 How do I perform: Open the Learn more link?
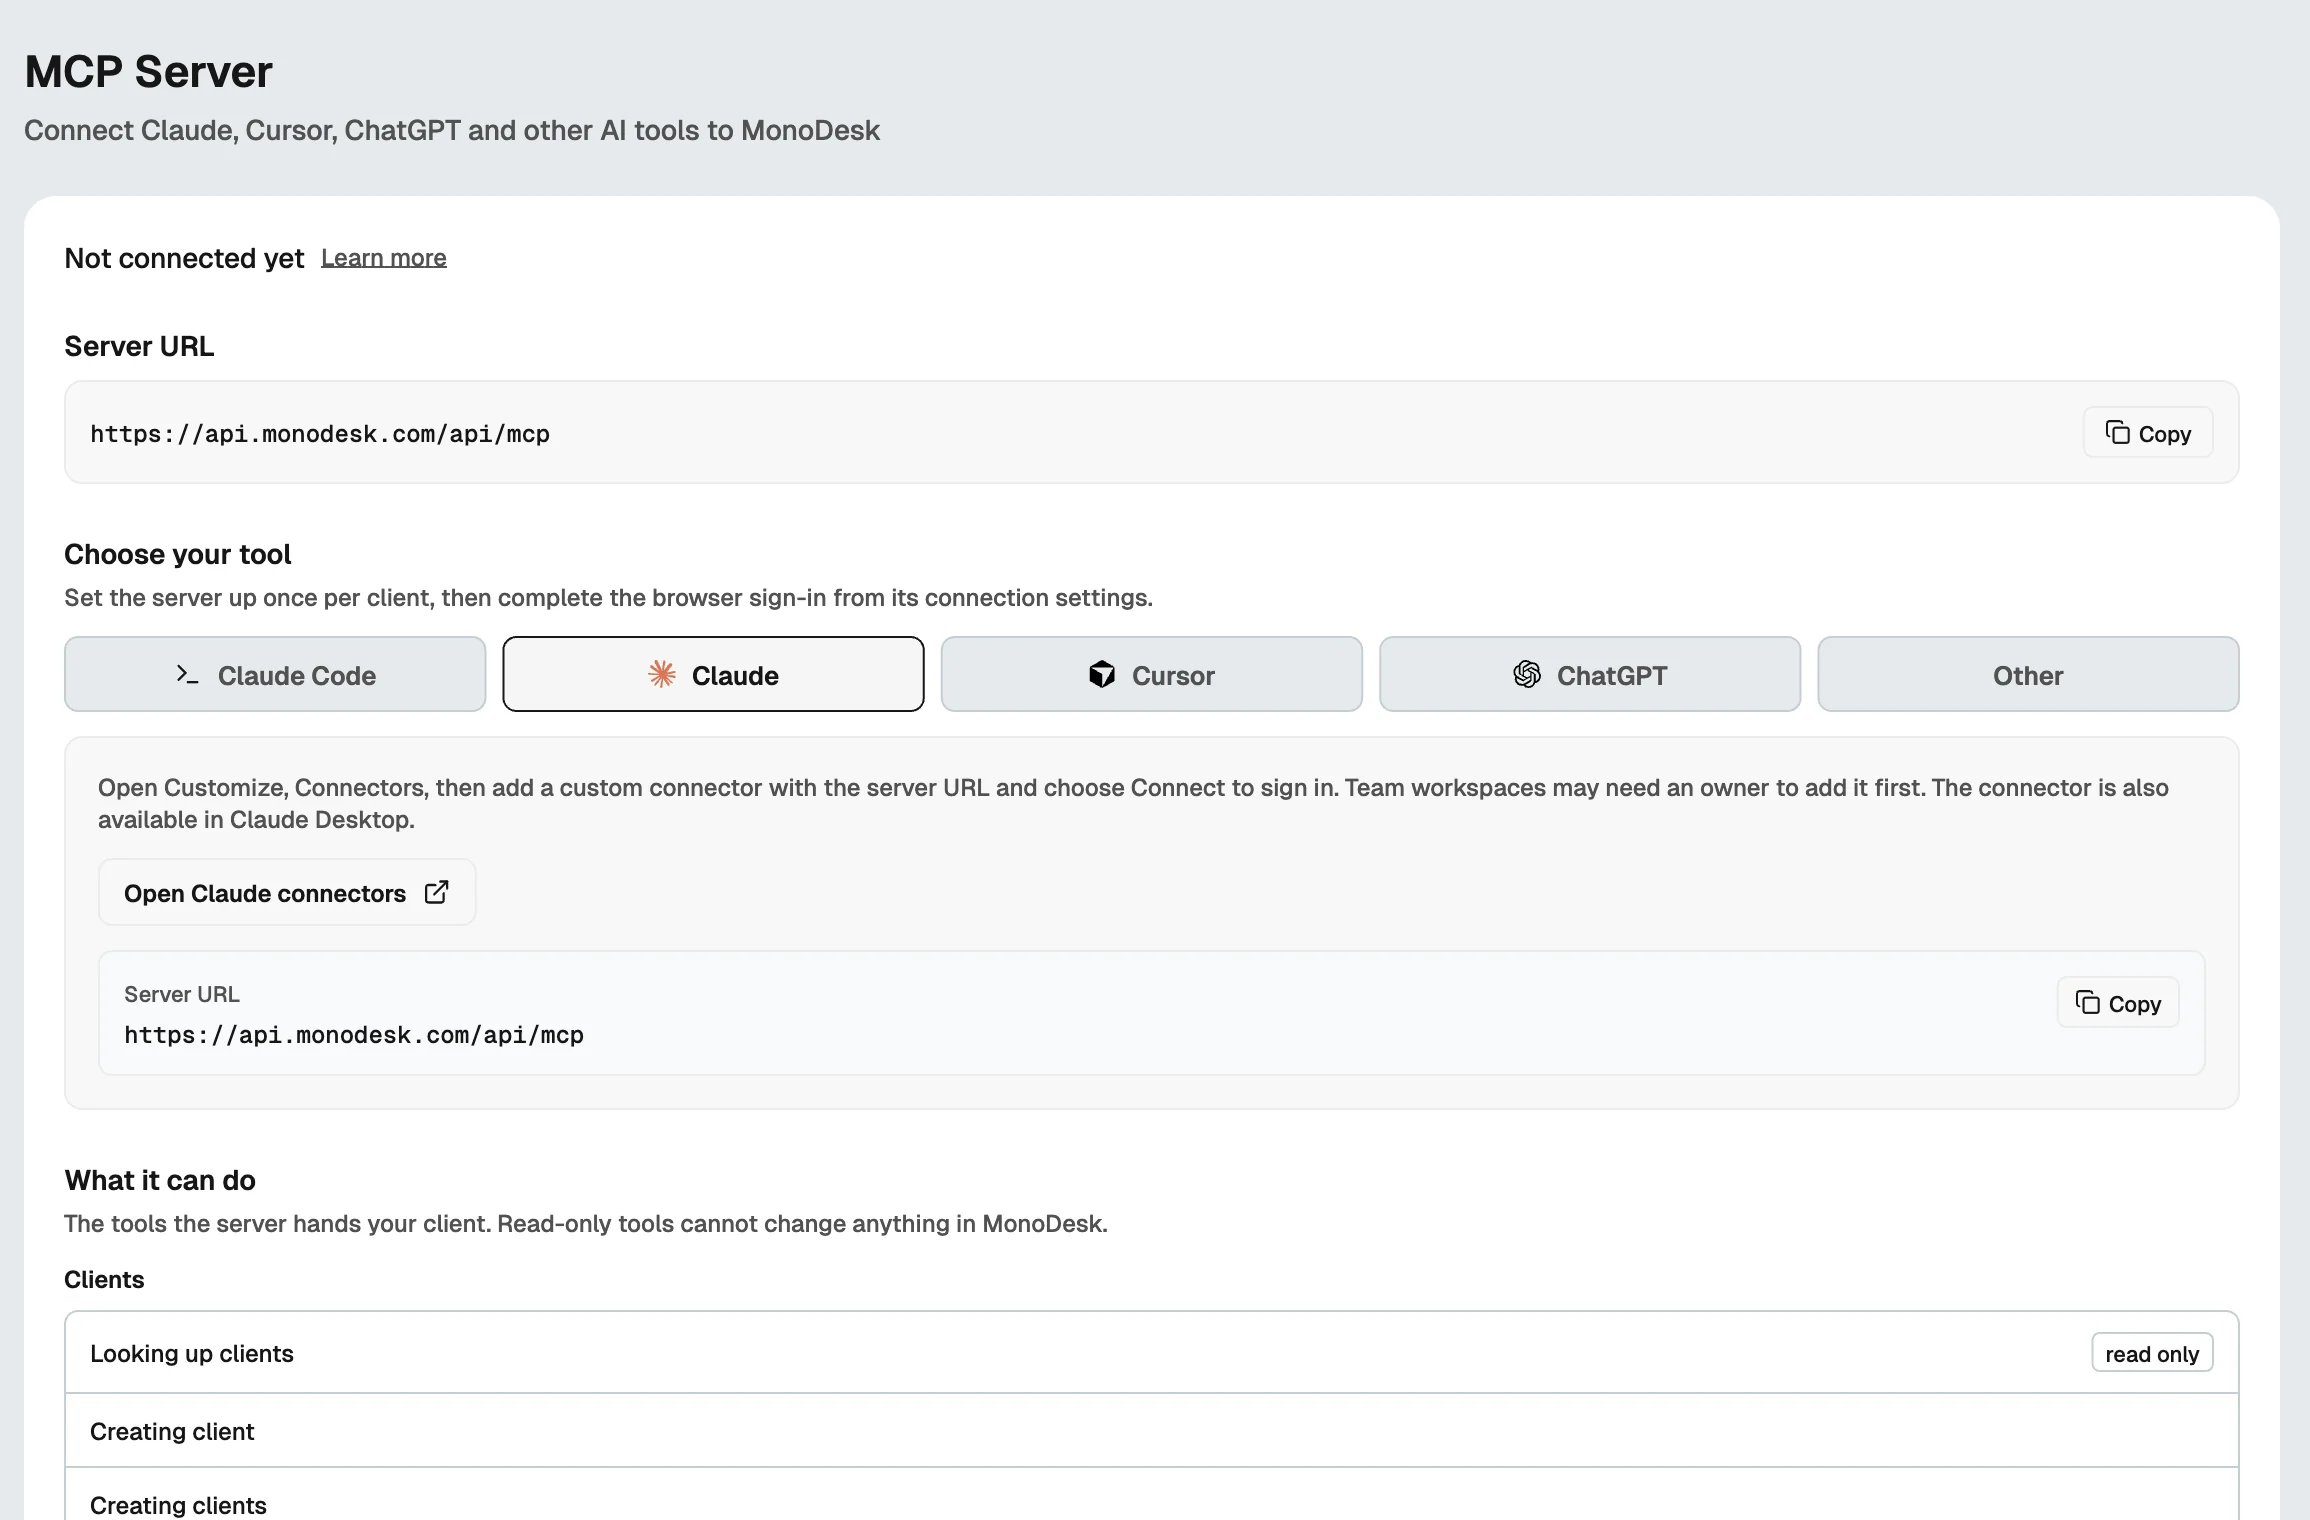[x=384, y=258]
